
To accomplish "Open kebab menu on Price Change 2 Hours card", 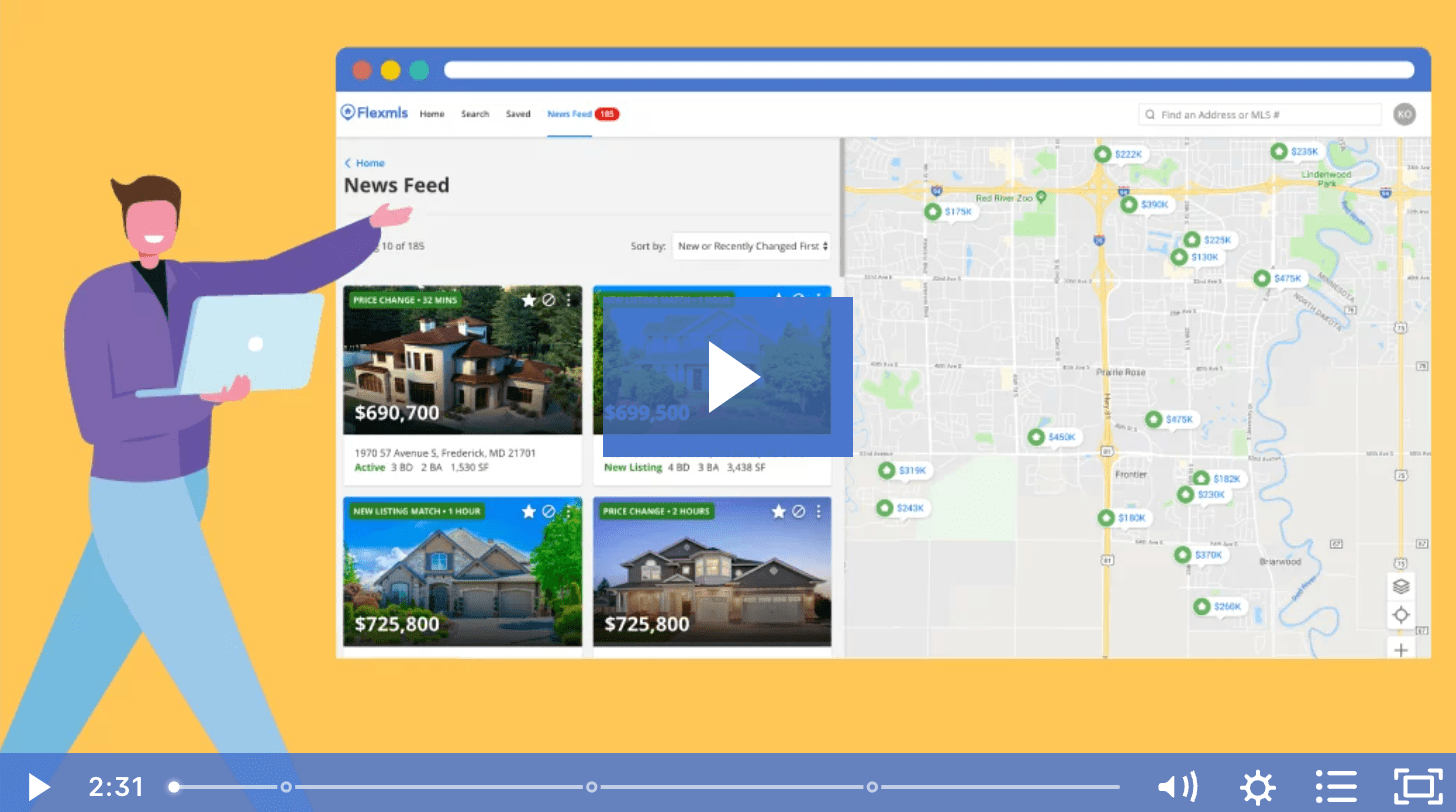I will coord(818,511).
